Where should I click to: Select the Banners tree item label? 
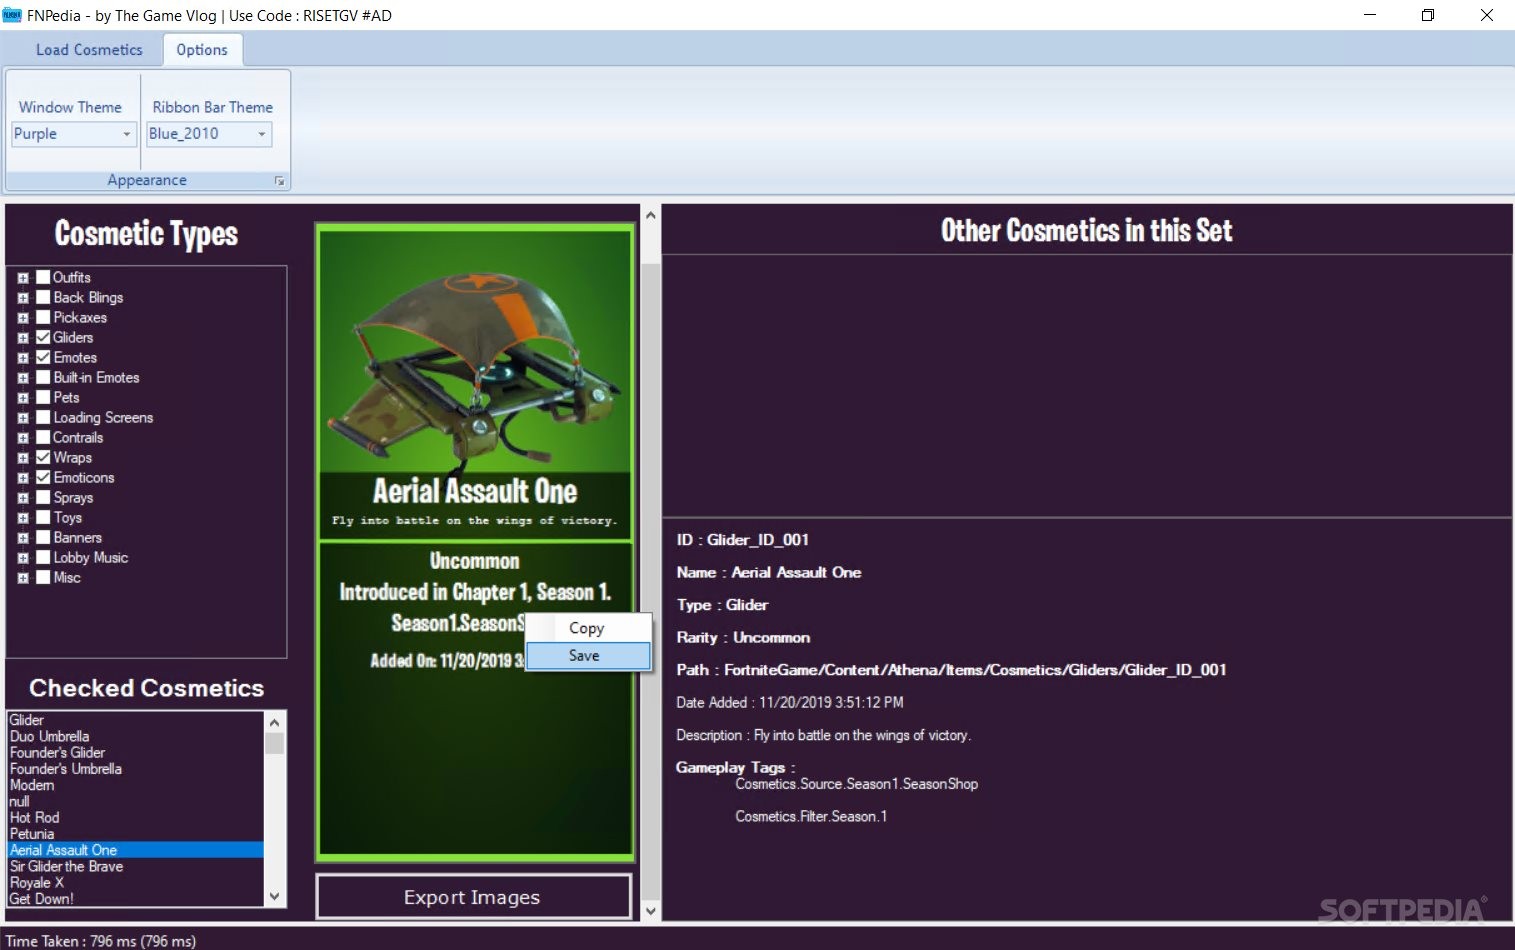tap(78, 537)
